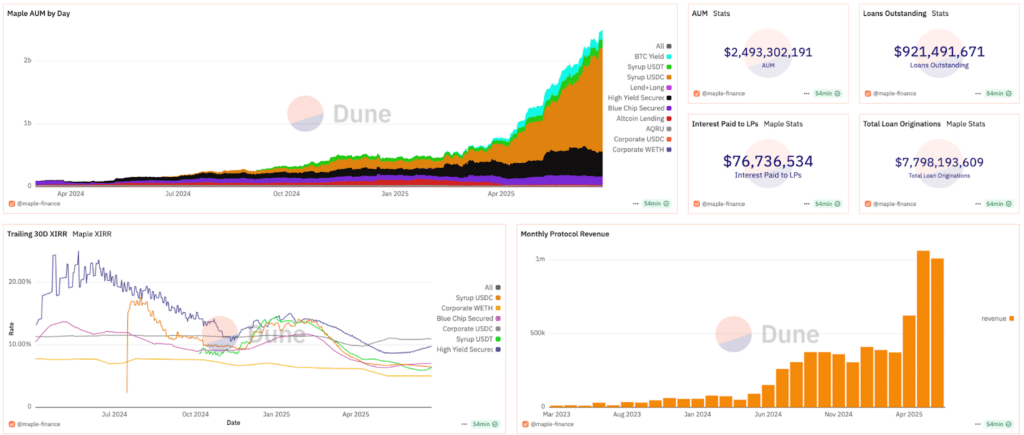Open @maple-finance link in Monthly Protocol Revenue panel
This screenshot has width=1024, height=435.
(552, 424)
